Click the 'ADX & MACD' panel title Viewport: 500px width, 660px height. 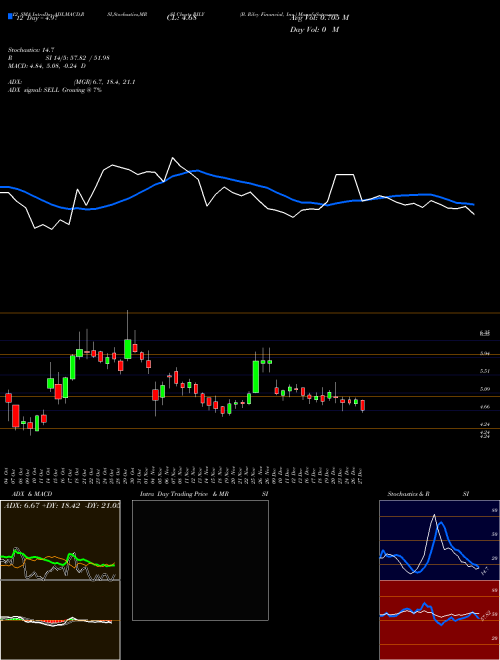[x=32, y=494]
